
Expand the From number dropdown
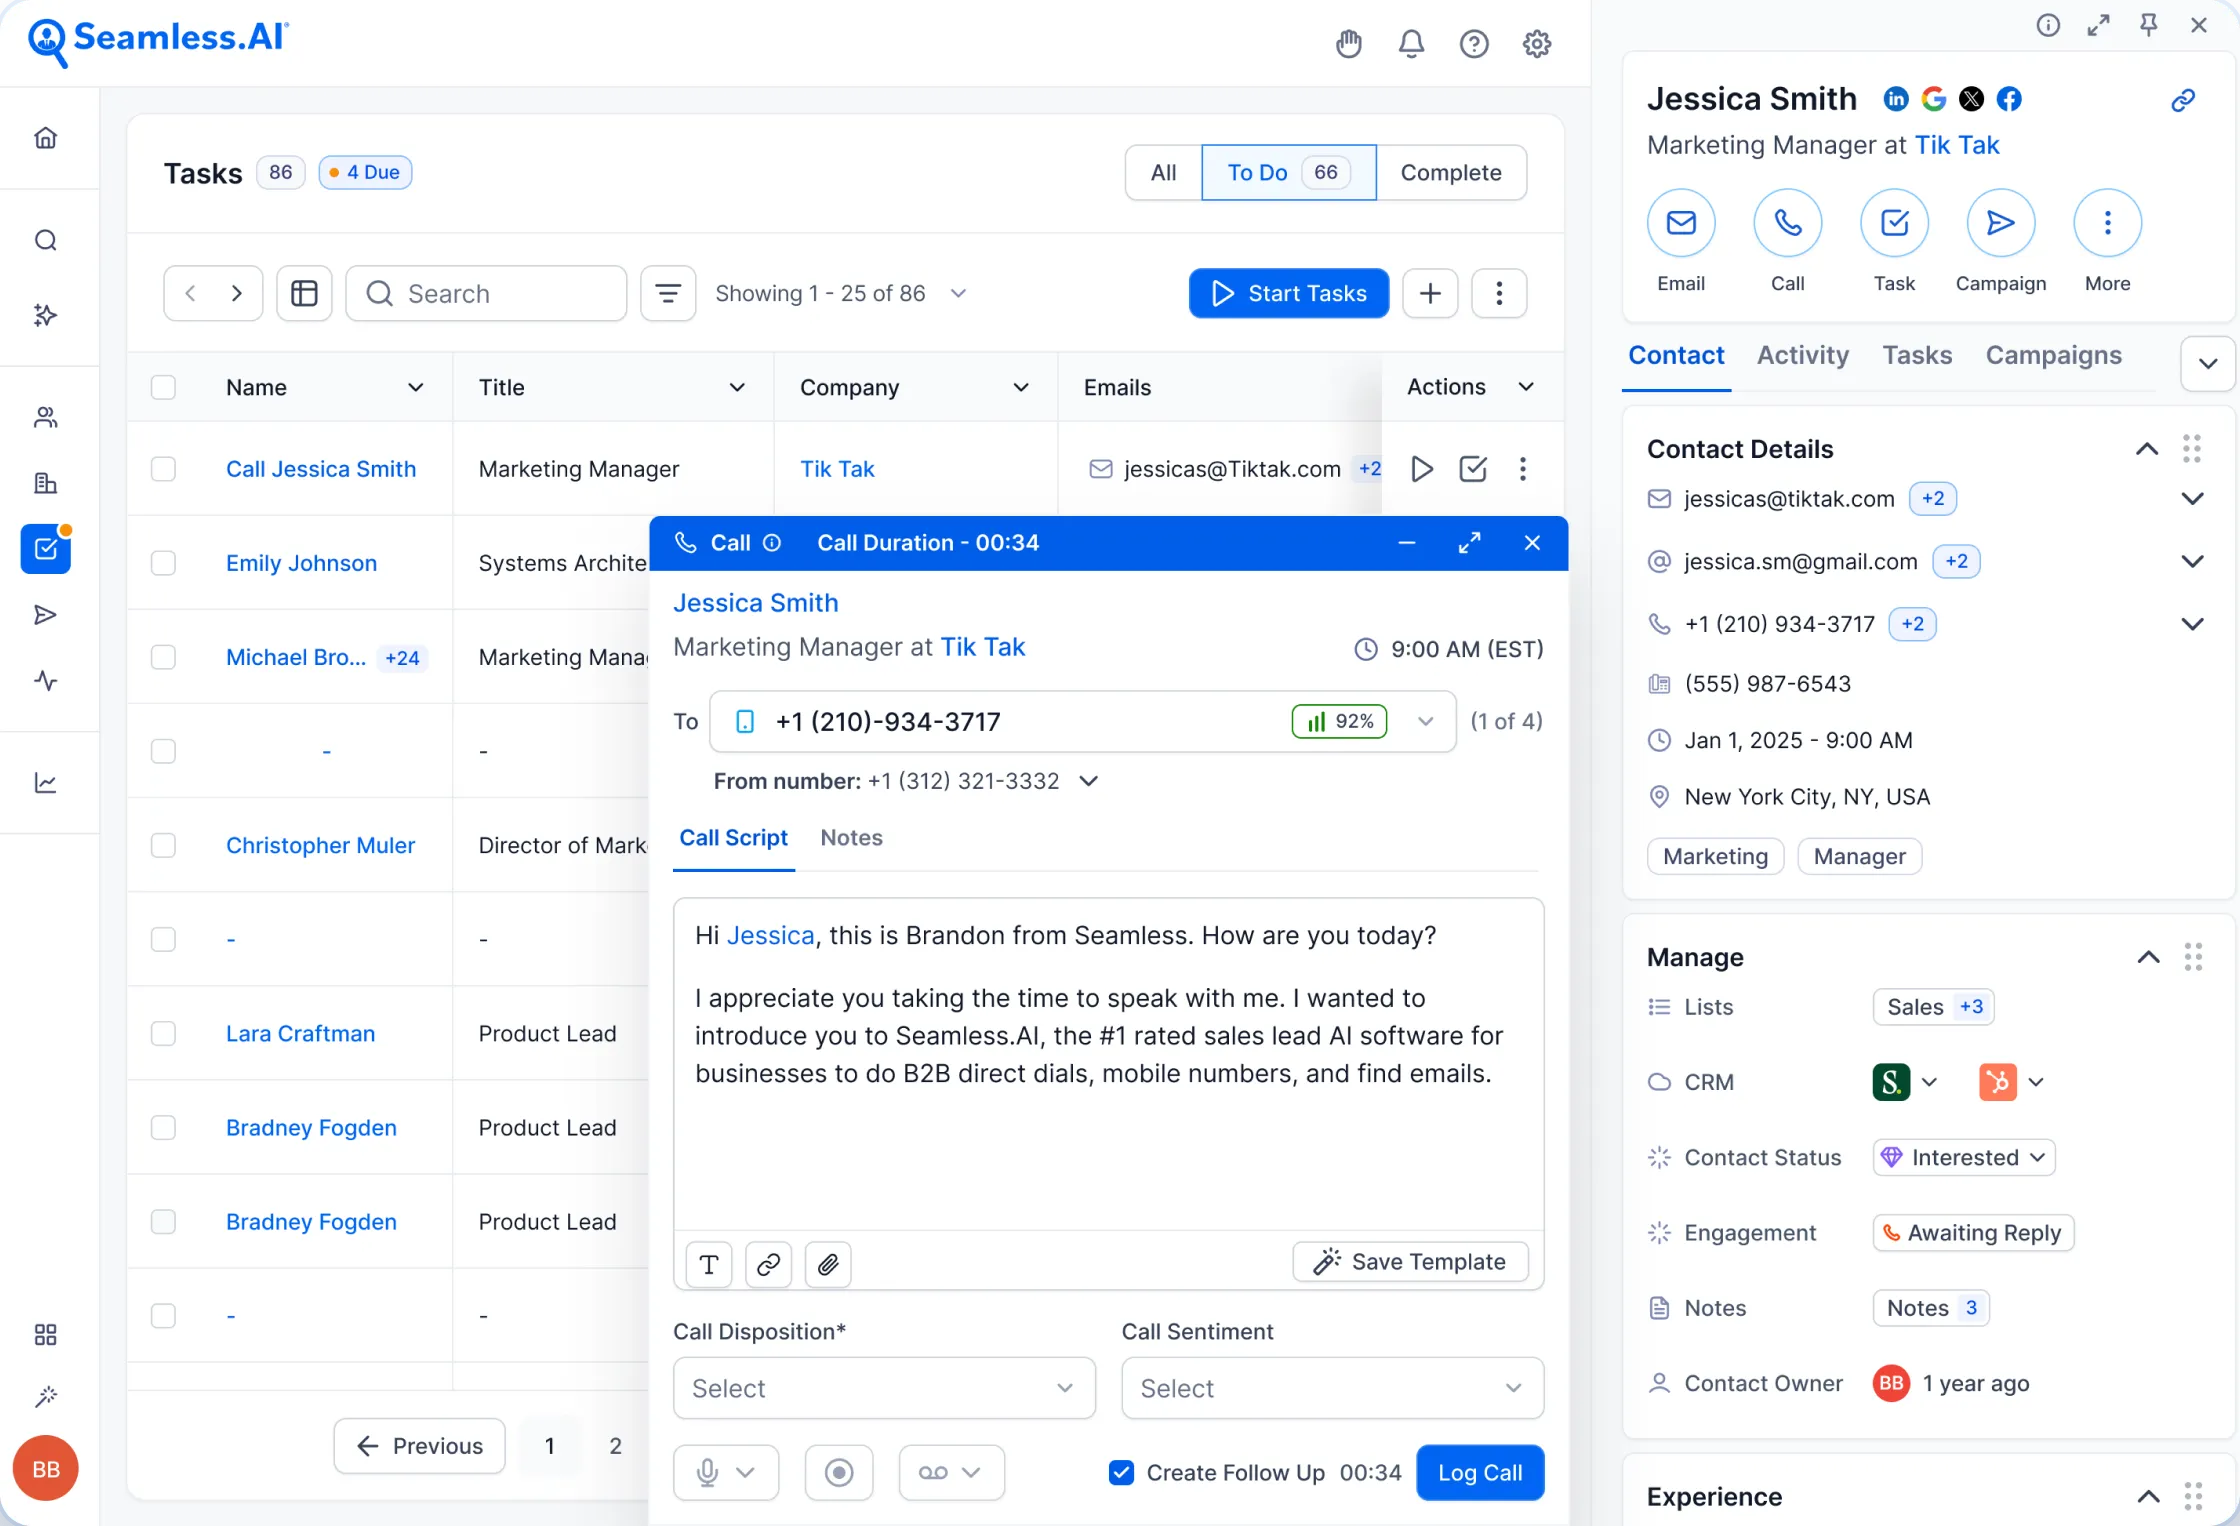pyautogui.click(x=1089, y=781)
